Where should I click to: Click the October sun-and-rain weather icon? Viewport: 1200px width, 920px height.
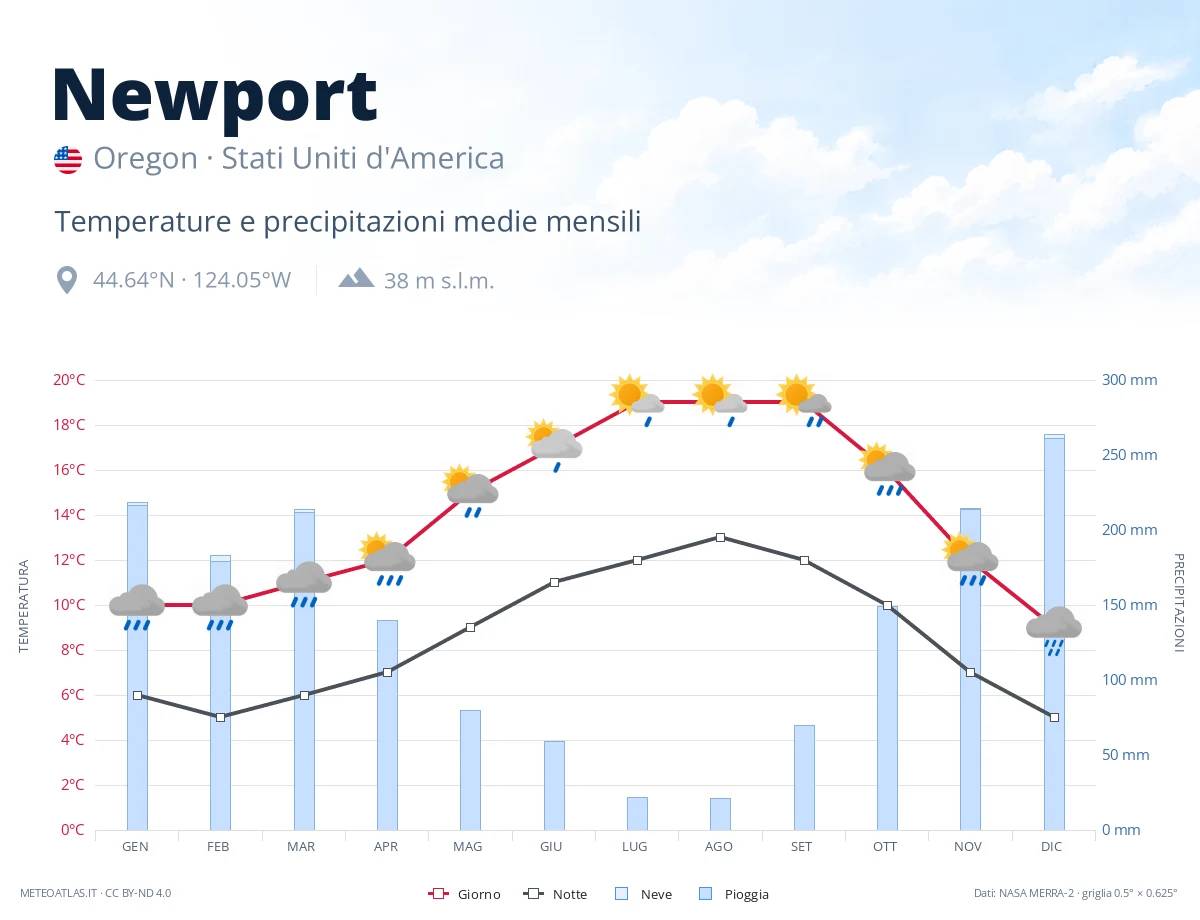(x=888, y=469)
